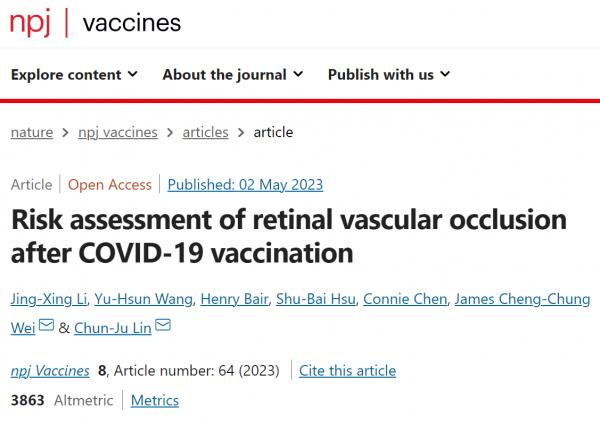This screenshot has height=424, width=600.
Task: Click the envelope icon after Chun-Ju Lin
Action: (163, 326)
